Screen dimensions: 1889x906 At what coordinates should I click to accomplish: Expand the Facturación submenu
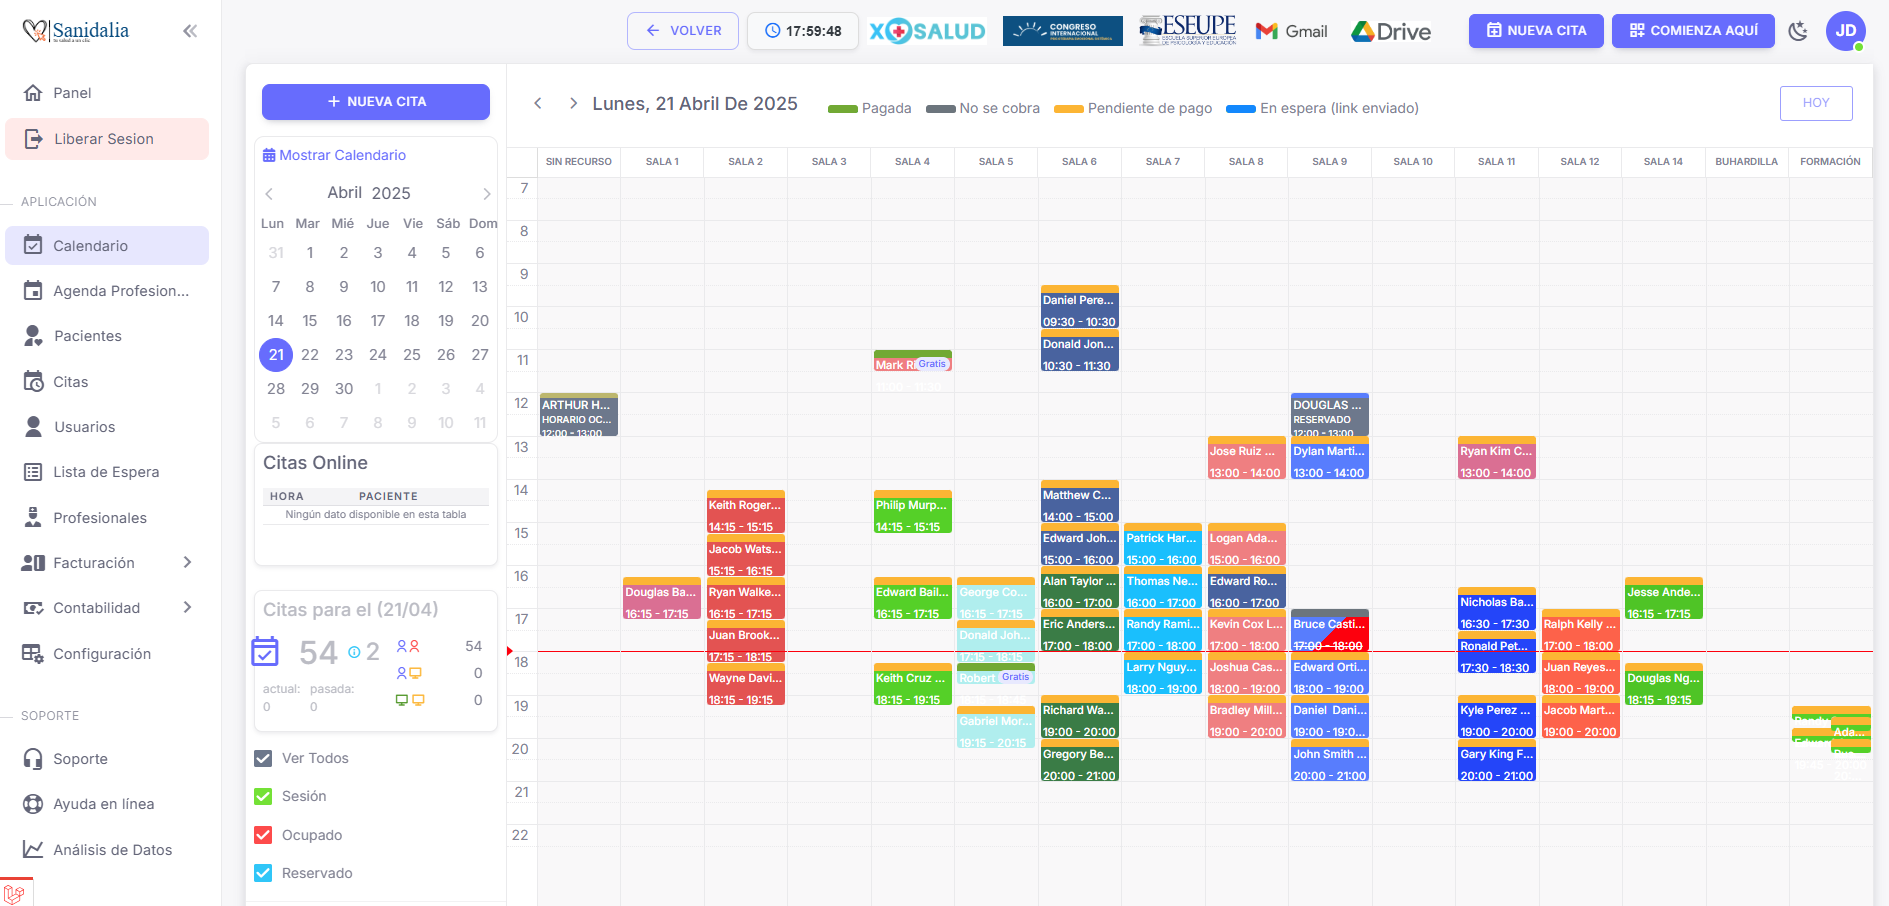coord(187,563)
